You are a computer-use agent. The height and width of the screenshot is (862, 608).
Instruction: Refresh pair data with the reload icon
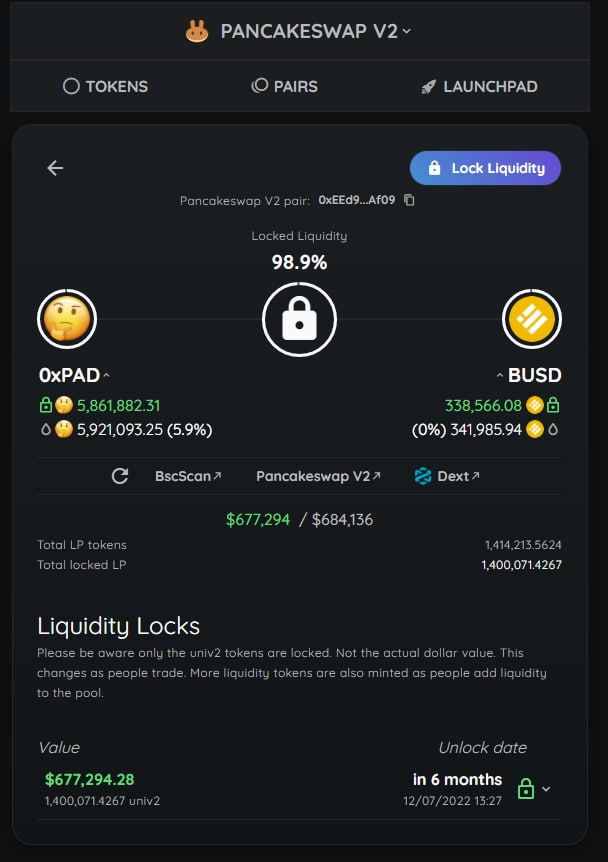coord(120,476)
